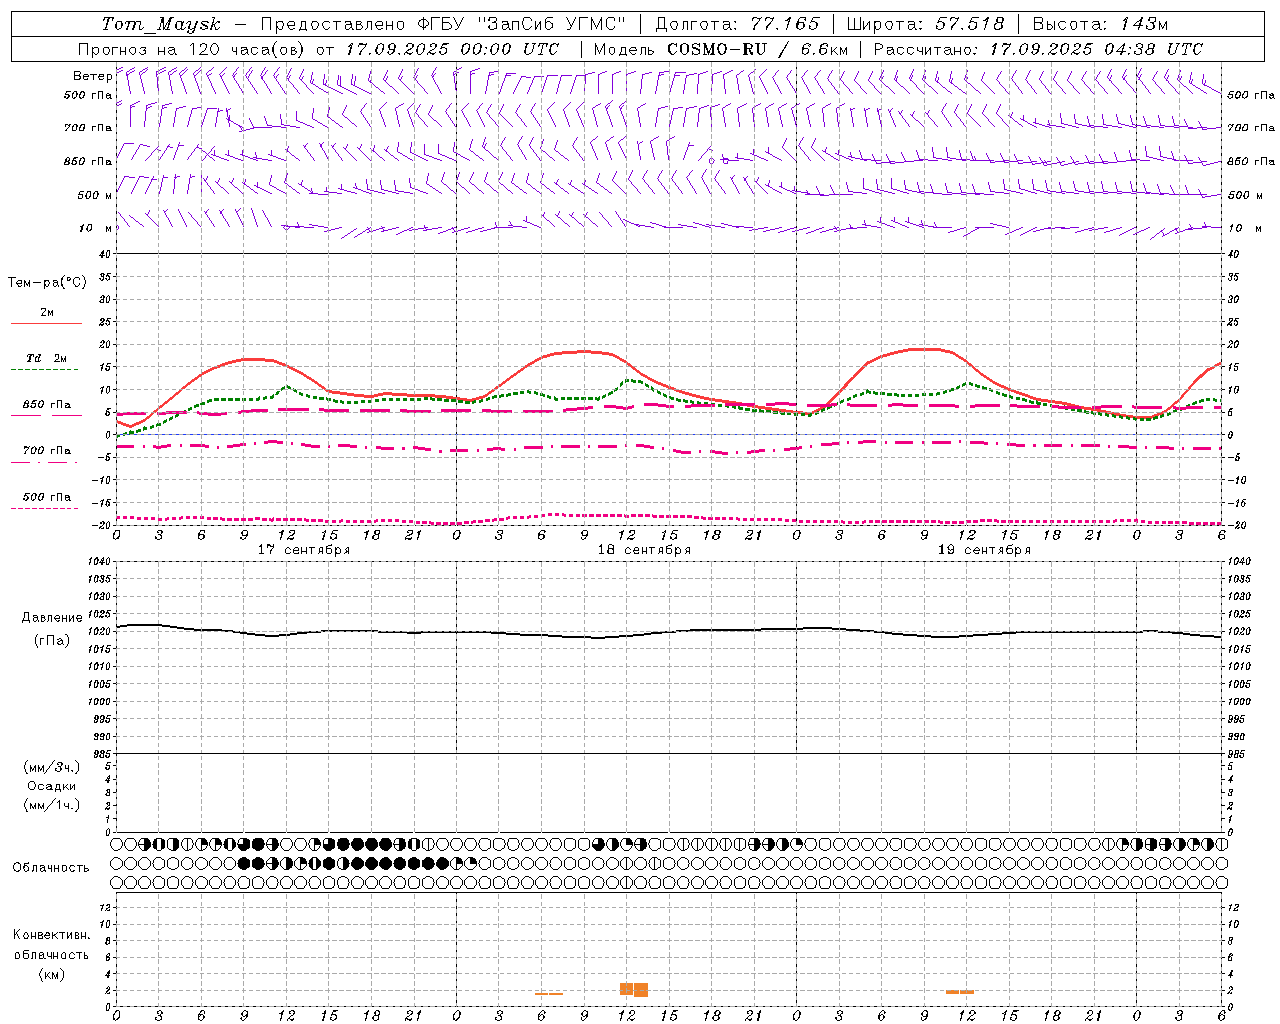Click the Давление panel label

coord(52,617)
